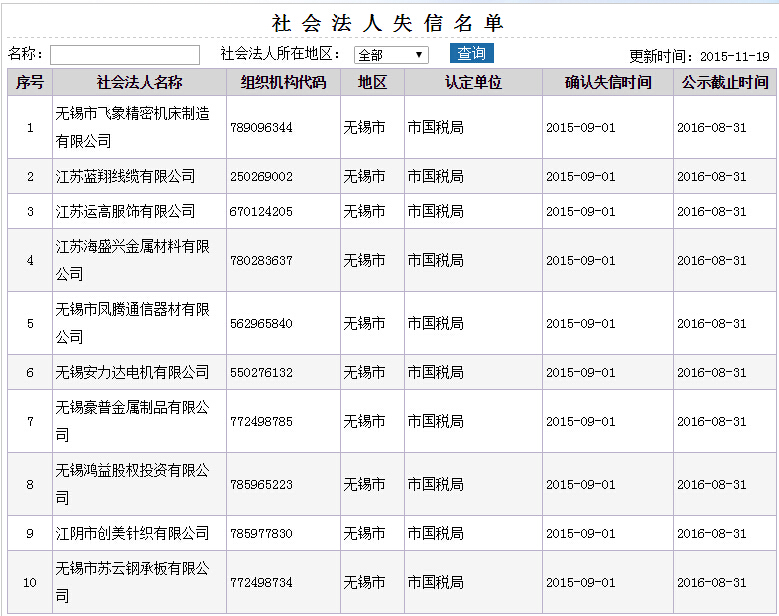Click serial number 1 cell
779x616 pixels.
(x=30, y=128)
